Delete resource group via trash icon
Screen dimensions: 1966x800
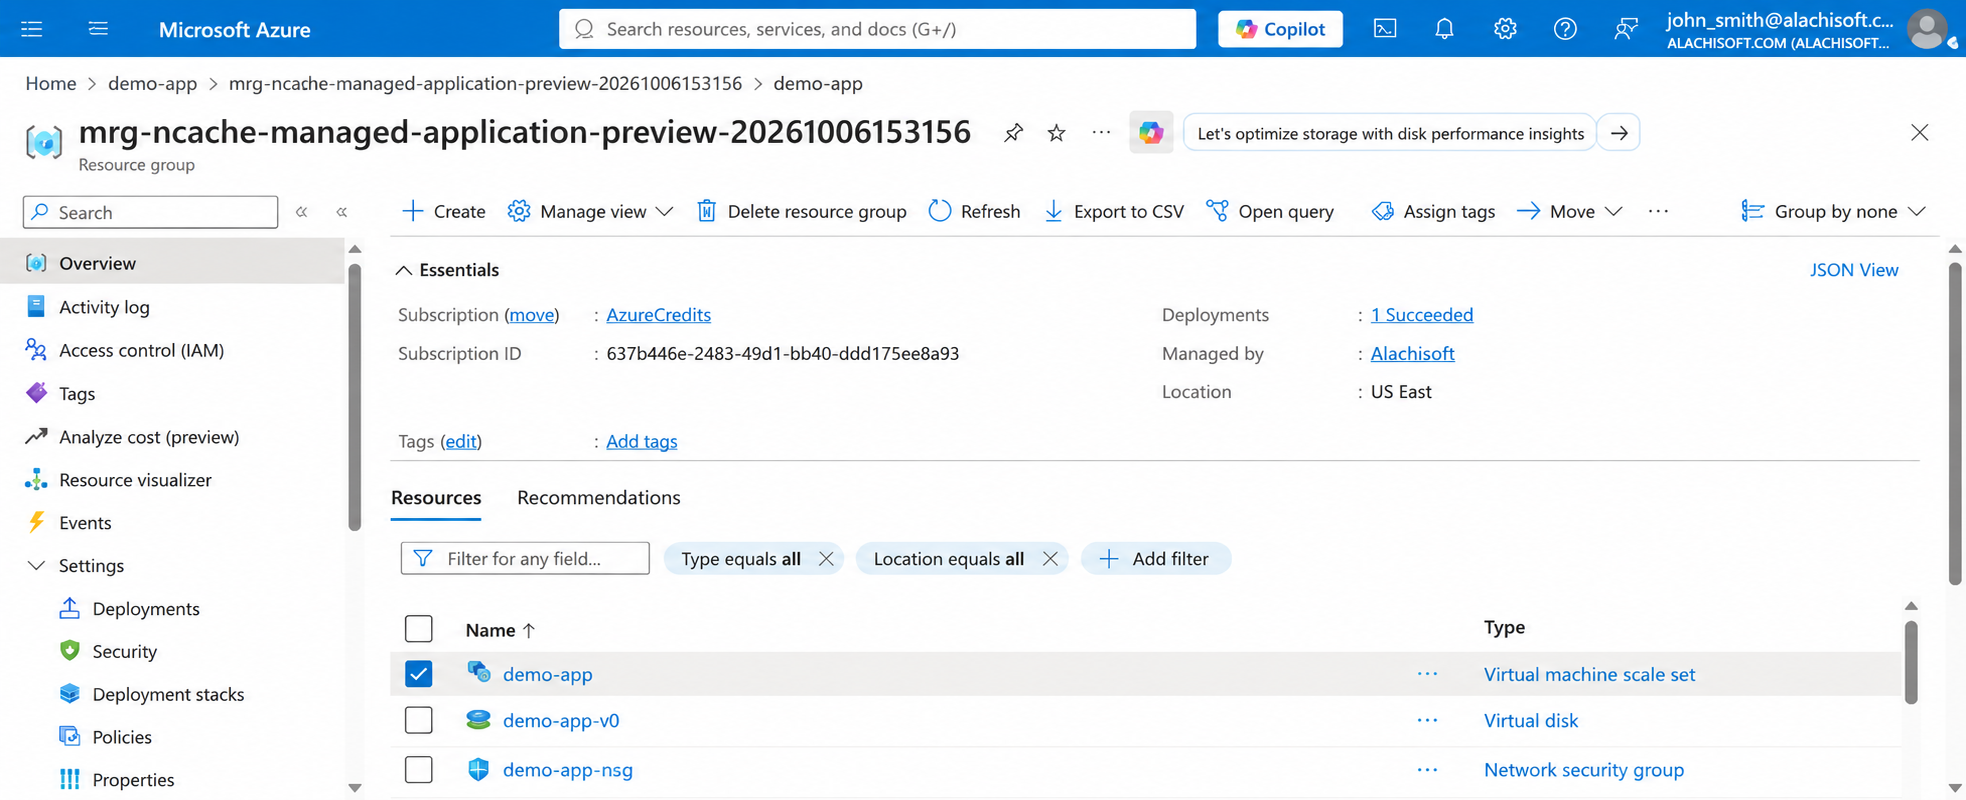[706, 211]
